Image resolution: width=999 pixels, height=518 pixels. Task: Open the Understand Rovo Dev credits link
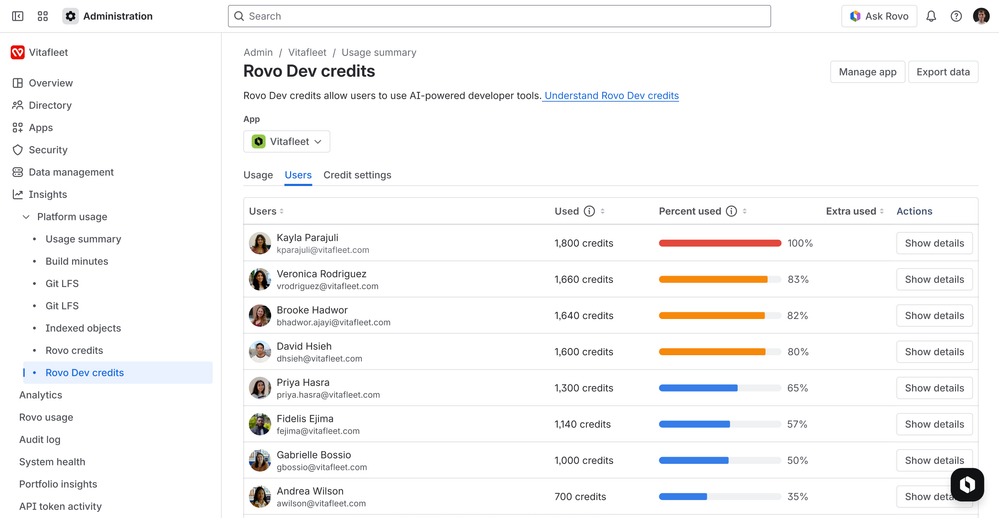tap(611, 96)
